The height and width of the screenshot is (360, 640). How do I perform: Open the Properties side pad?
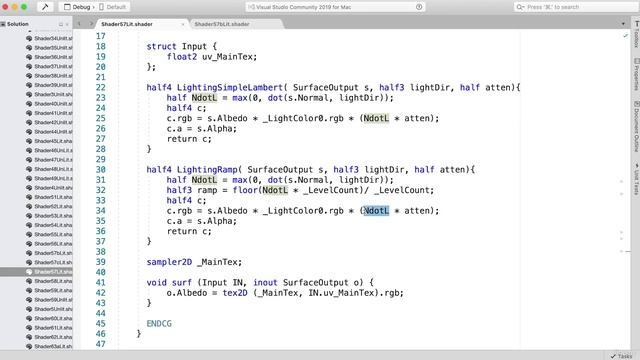636,75
